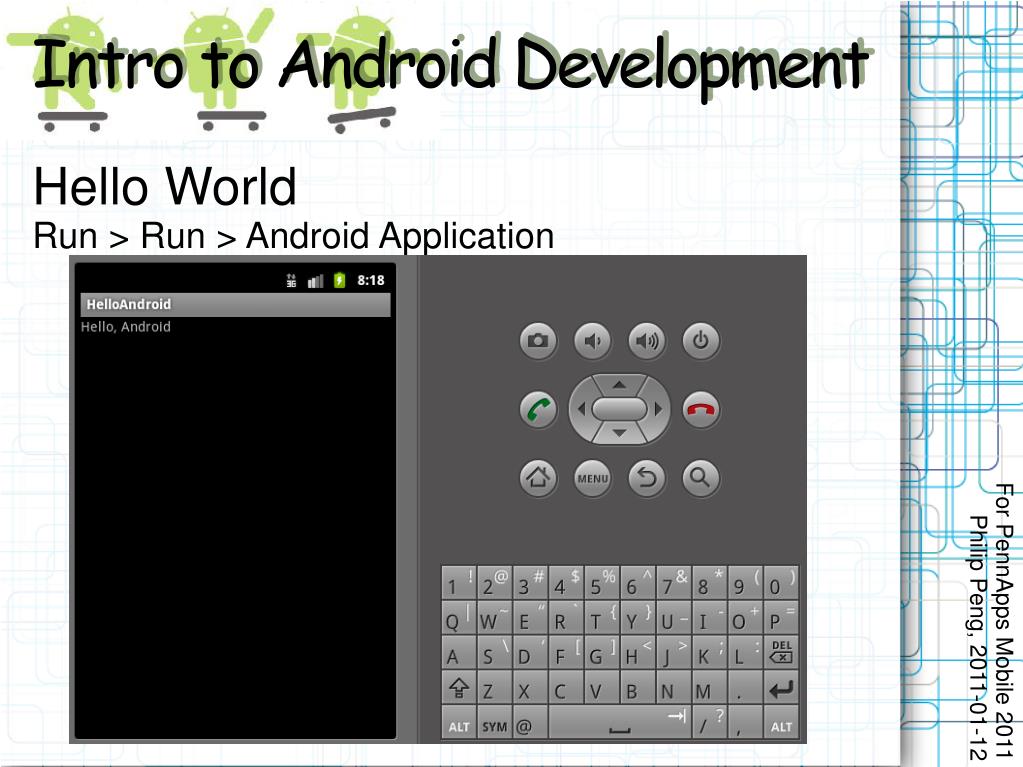Click the HelloAndroid title bar

tap(236, 305)
